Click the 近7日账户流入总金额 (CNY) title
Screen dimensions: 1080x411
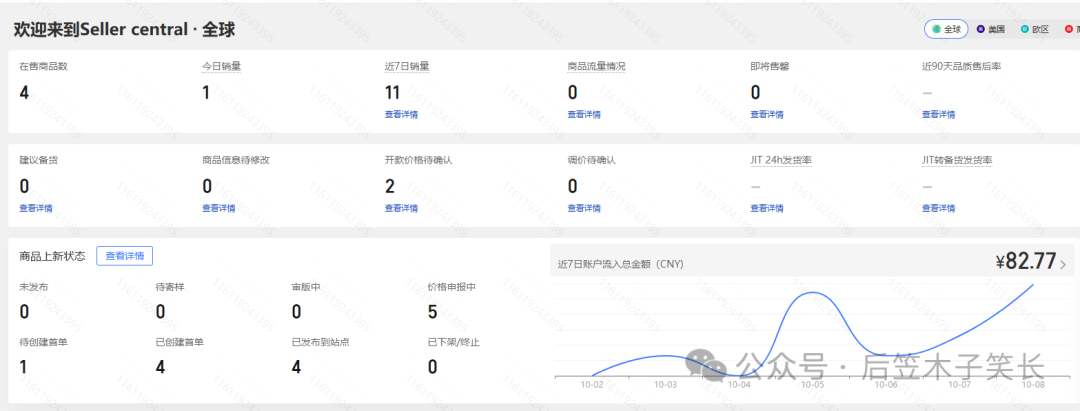tap(621, 264)
